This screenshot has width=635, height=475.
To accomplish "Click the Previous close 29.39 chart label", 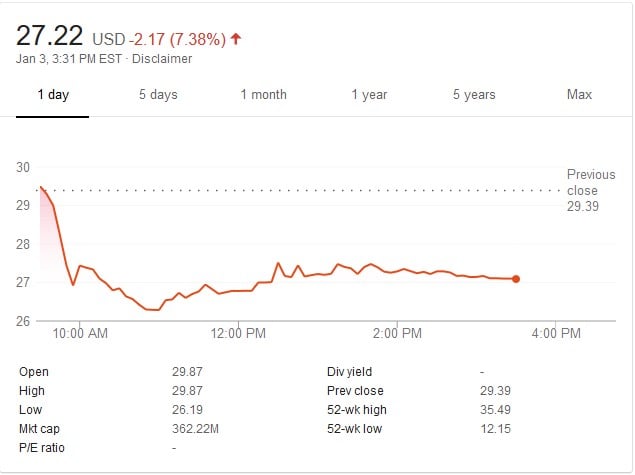I will 582,190.
